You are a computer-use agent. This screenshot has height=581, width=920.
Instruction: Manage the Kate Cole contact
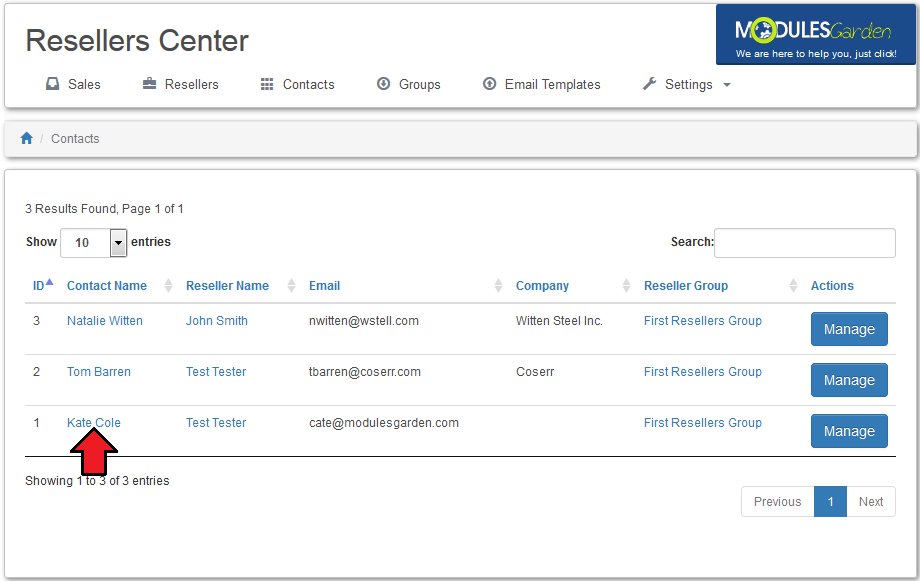(x=849, y=431)
